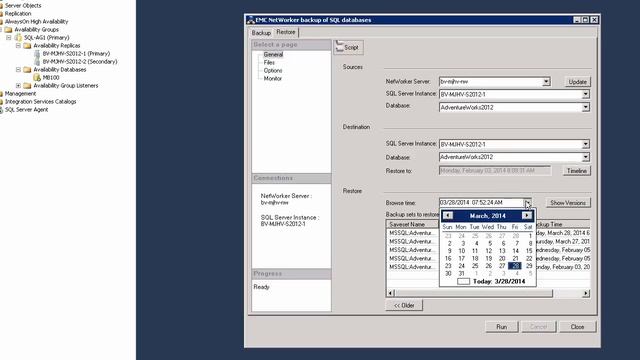Click the Availability Databases folder icon
Image resolution: width=640 pixels, height=360 pixels.
tap(27, 70)
